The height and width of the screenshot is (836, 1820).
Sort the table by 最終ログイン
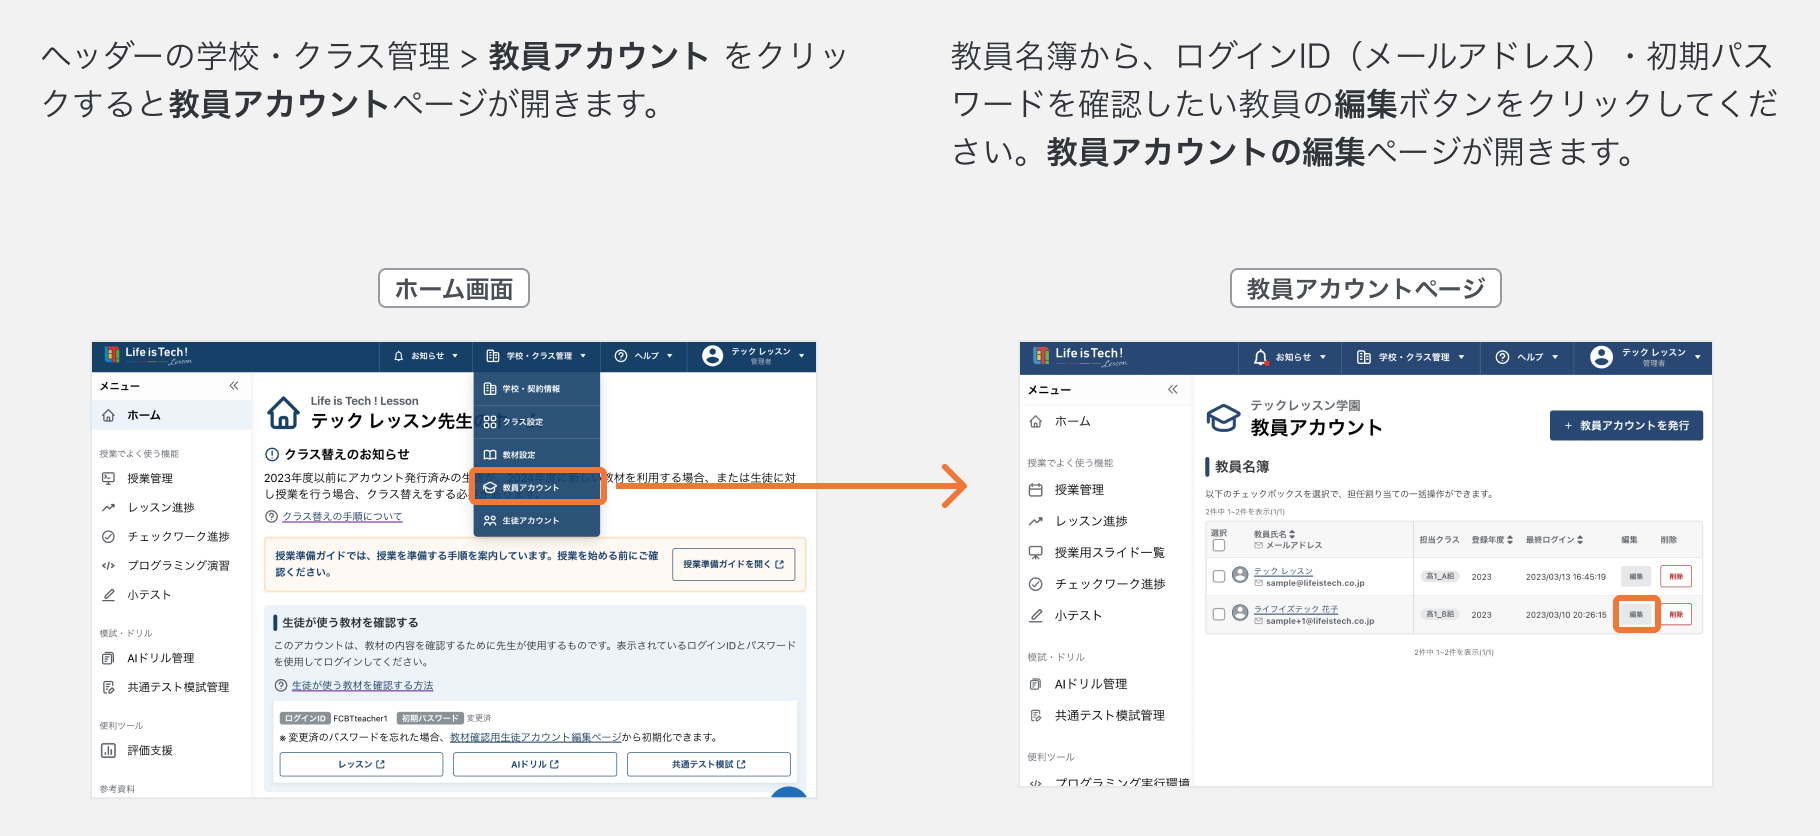(1554, 540)
